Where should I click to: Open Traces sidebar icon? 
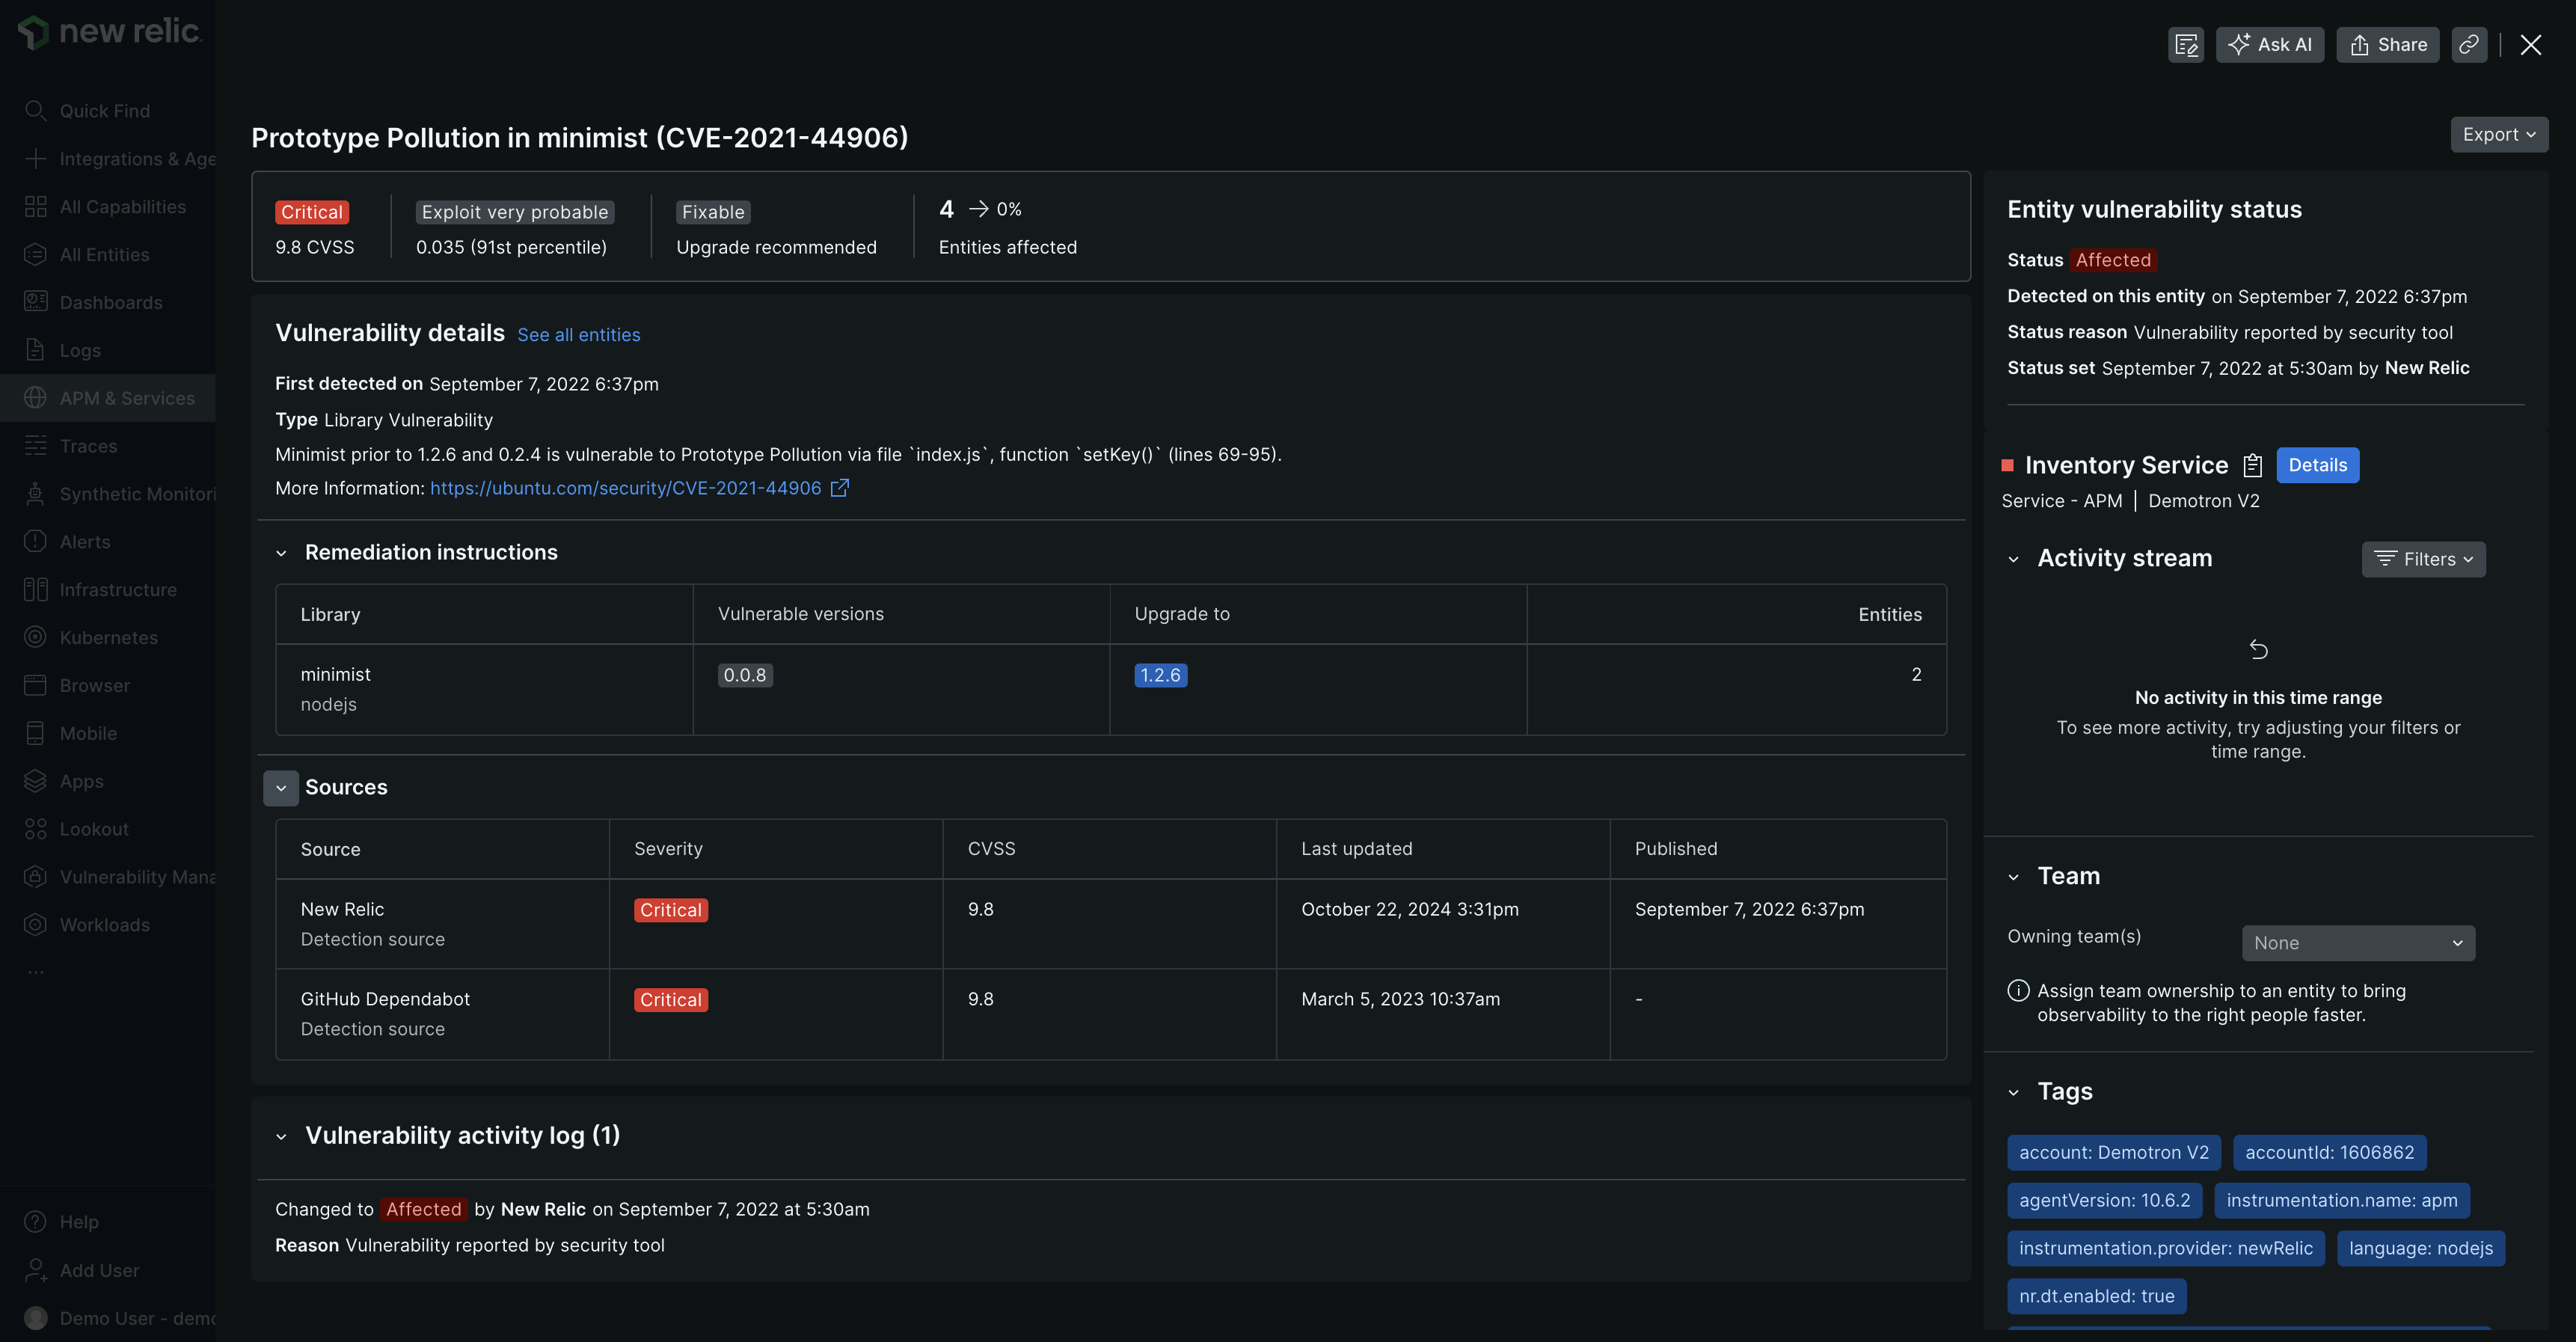pyautogui.click(x=35, y=446)
